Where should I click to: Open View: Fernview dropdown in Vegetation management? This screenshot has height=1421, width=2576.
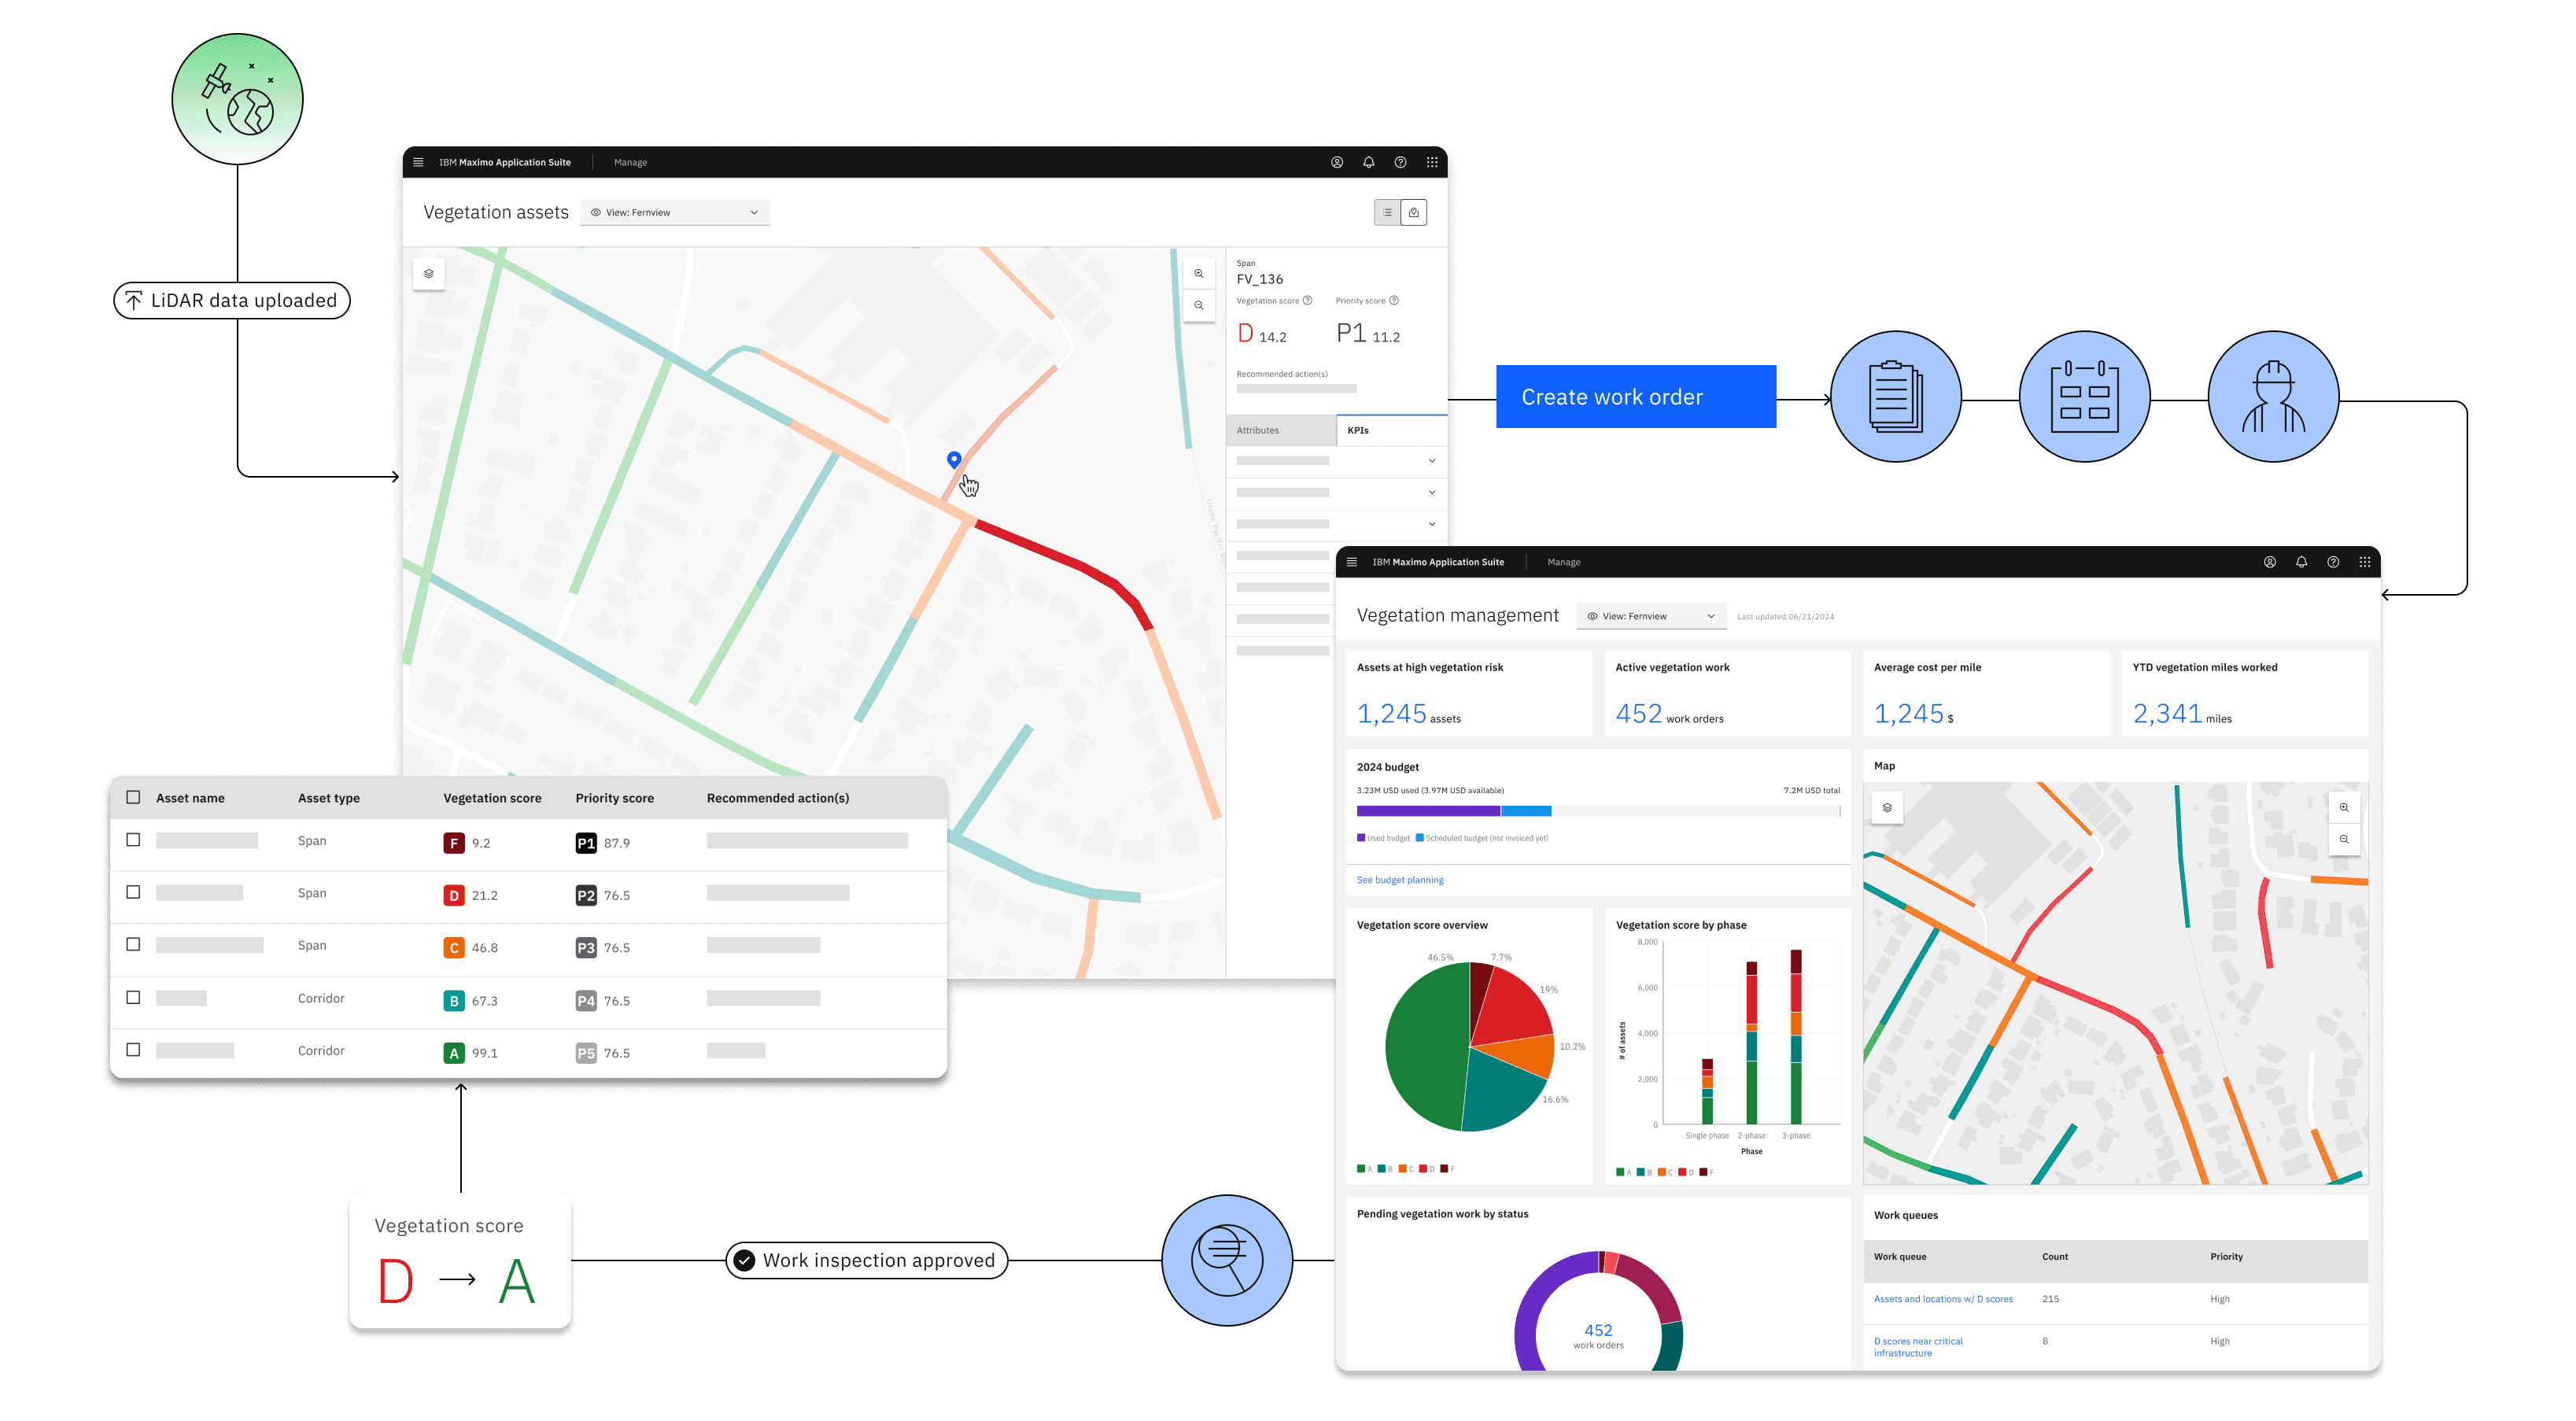tap(1651, 616)
